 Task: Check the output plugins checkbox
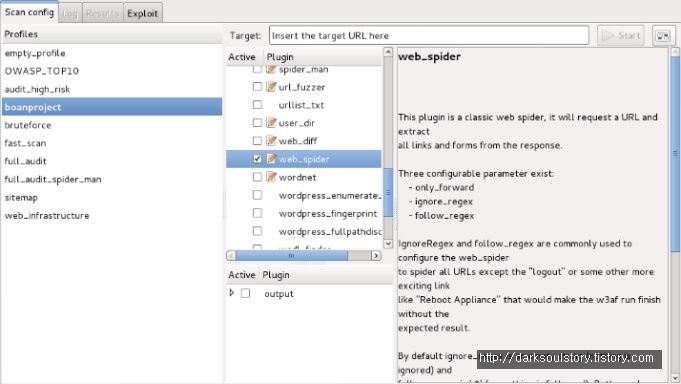[245, 293]
